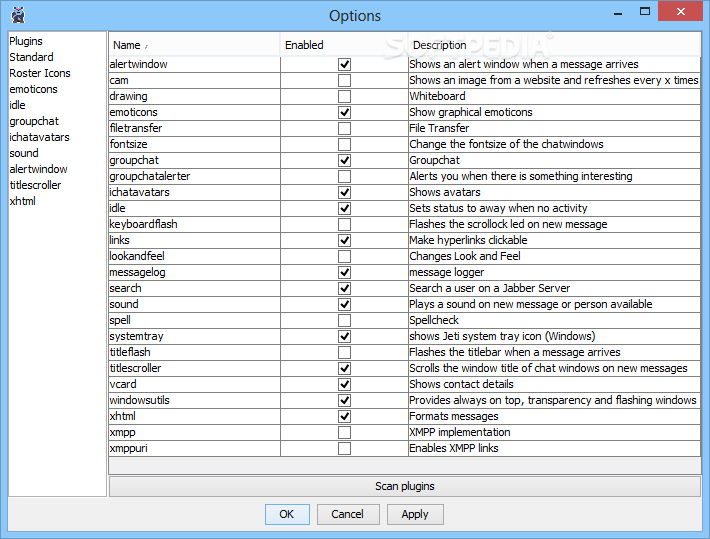Screen dimensions: 710x539
Task: Enable the drawing plugin checkbox
Action: (344, 96)
